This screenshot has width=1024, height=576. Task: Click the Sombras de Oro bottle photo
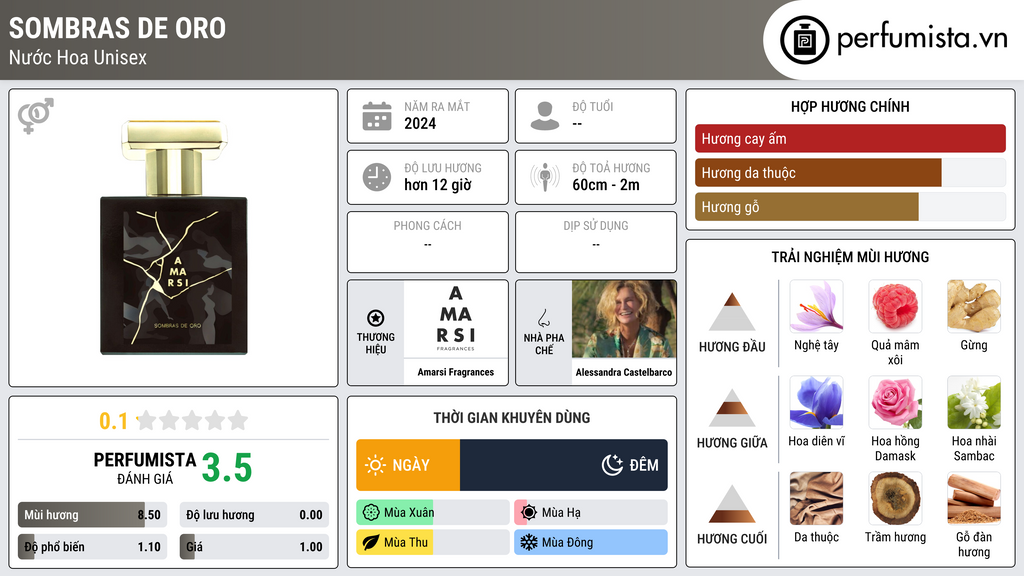coord(174,238)
